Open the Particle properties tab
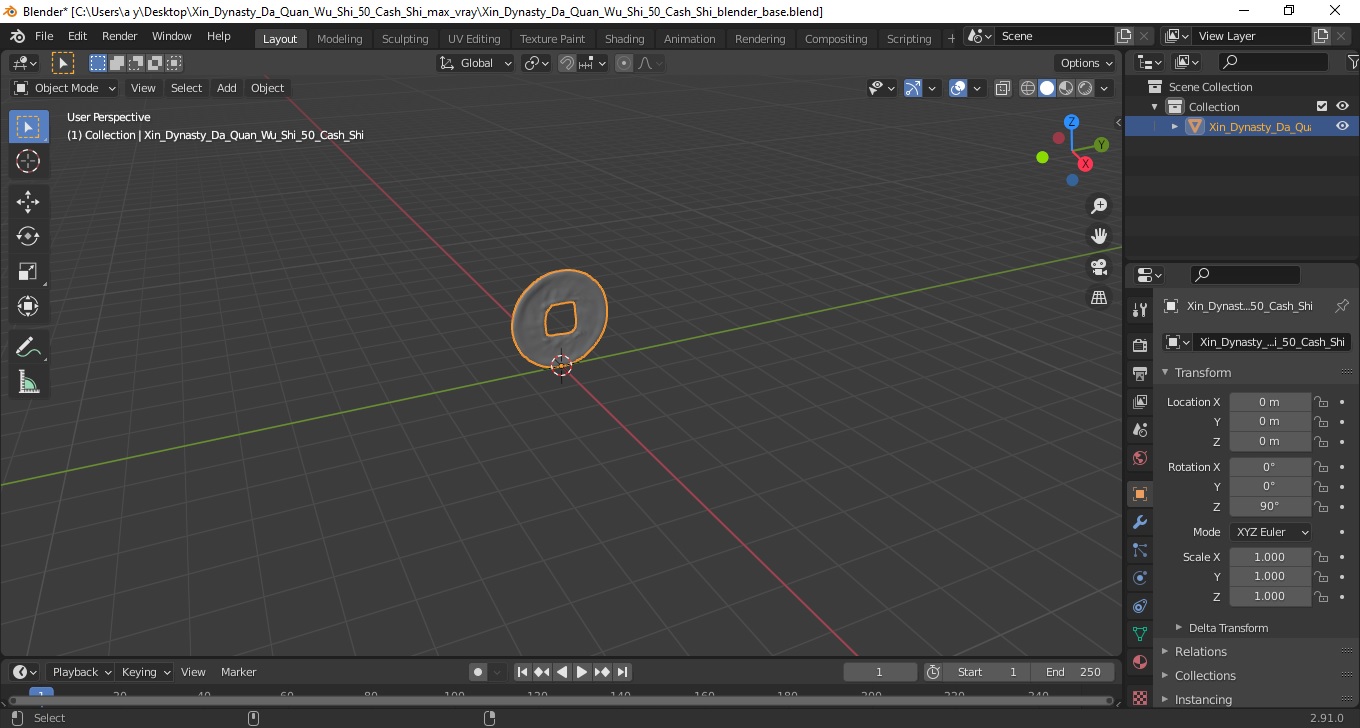This screenshot has width=1360, height=728. click(x=1140, y=550)
